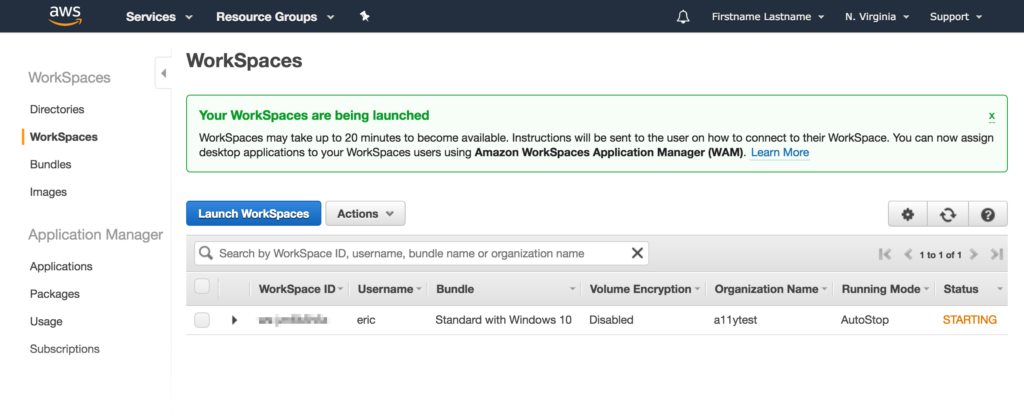Viewport: 1024px width, 416px height.
Task: Open the Support dropdown menu
Action: [x=955, y=17]
